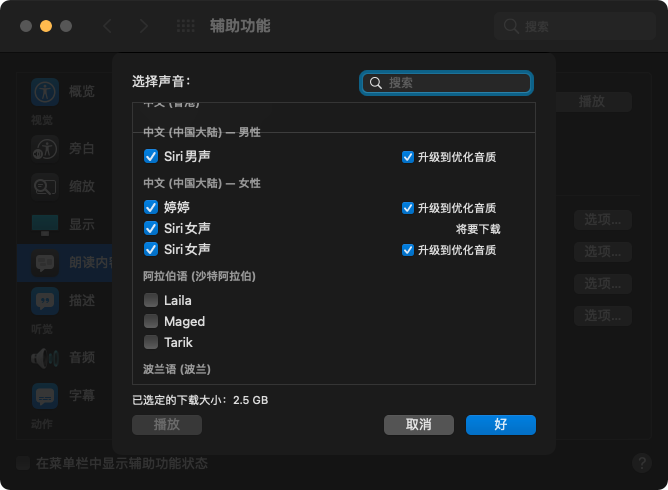Click the grid show-all icon in toolbar
The width and height of the screenshot is (668, 490).
(185, 26)
